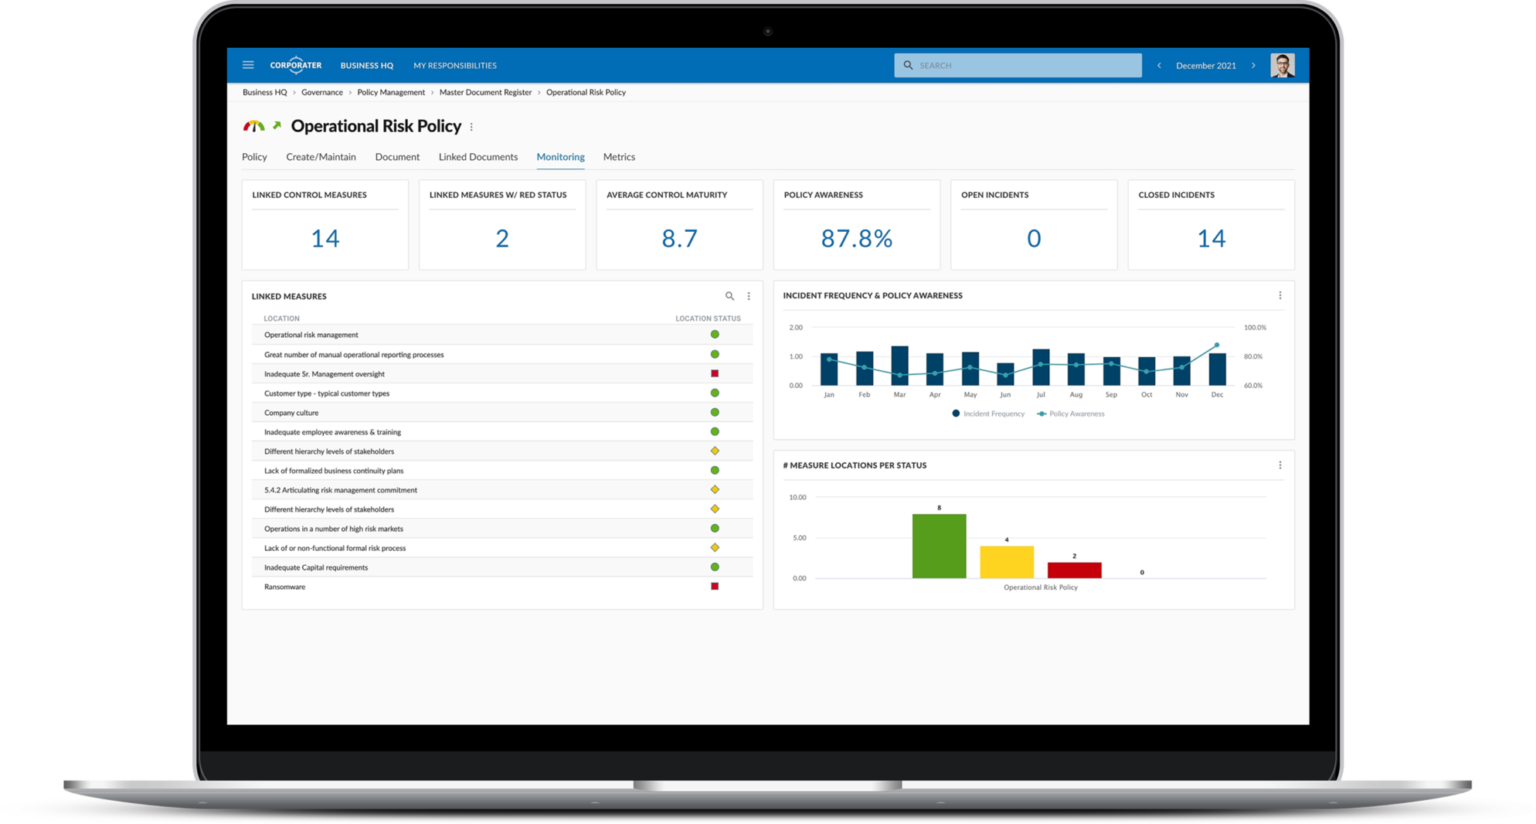Open the Linked Measures search icon

point(729,296)
